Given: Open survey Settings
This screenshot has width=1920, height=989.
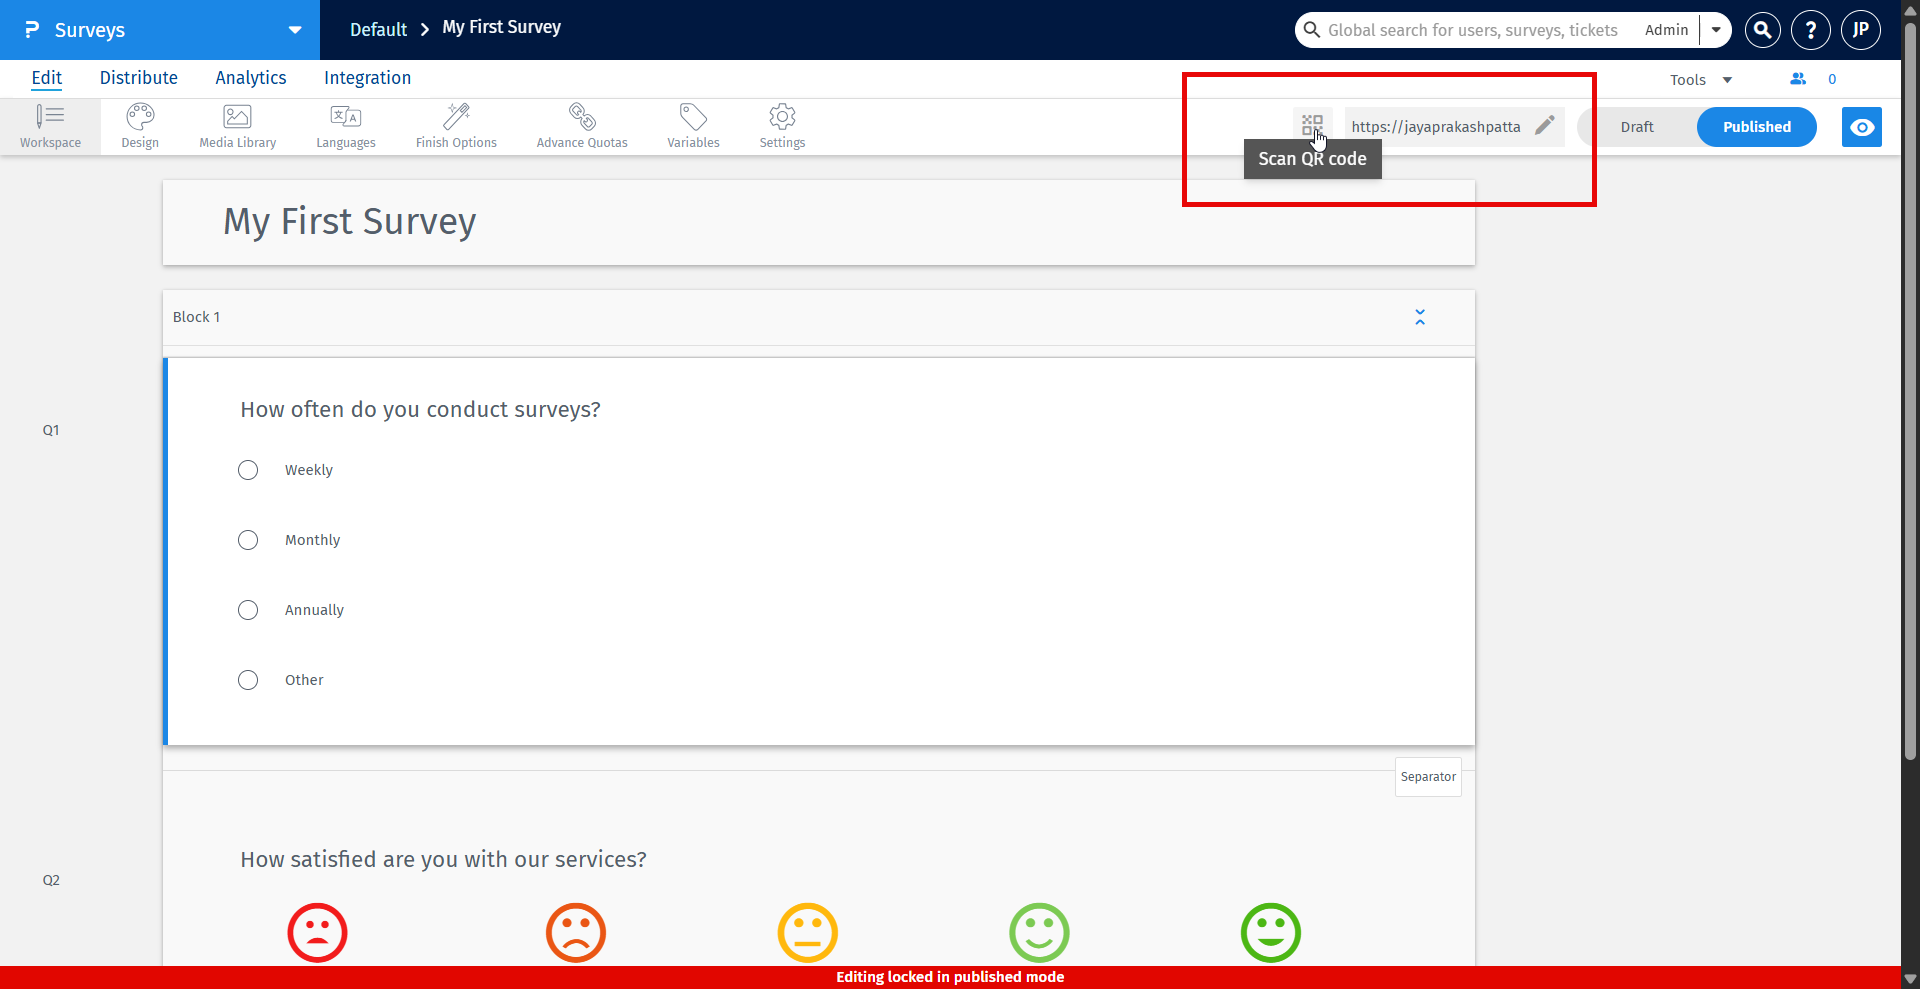Looking at the screenshot, I should click(x=781, y=125).
